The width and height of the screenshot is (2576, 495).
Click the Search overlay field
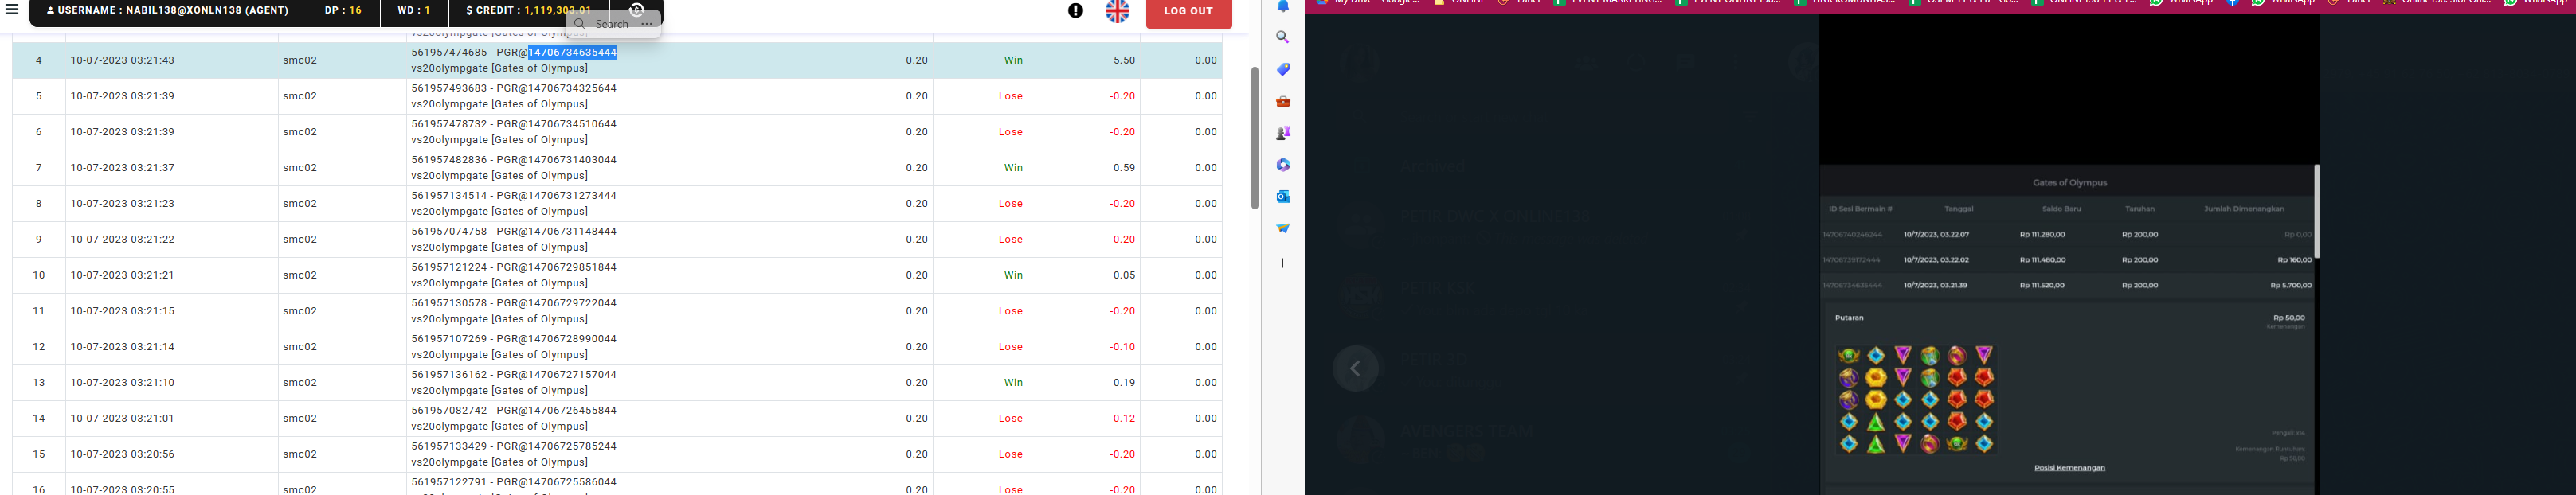[x=604, y=23]
